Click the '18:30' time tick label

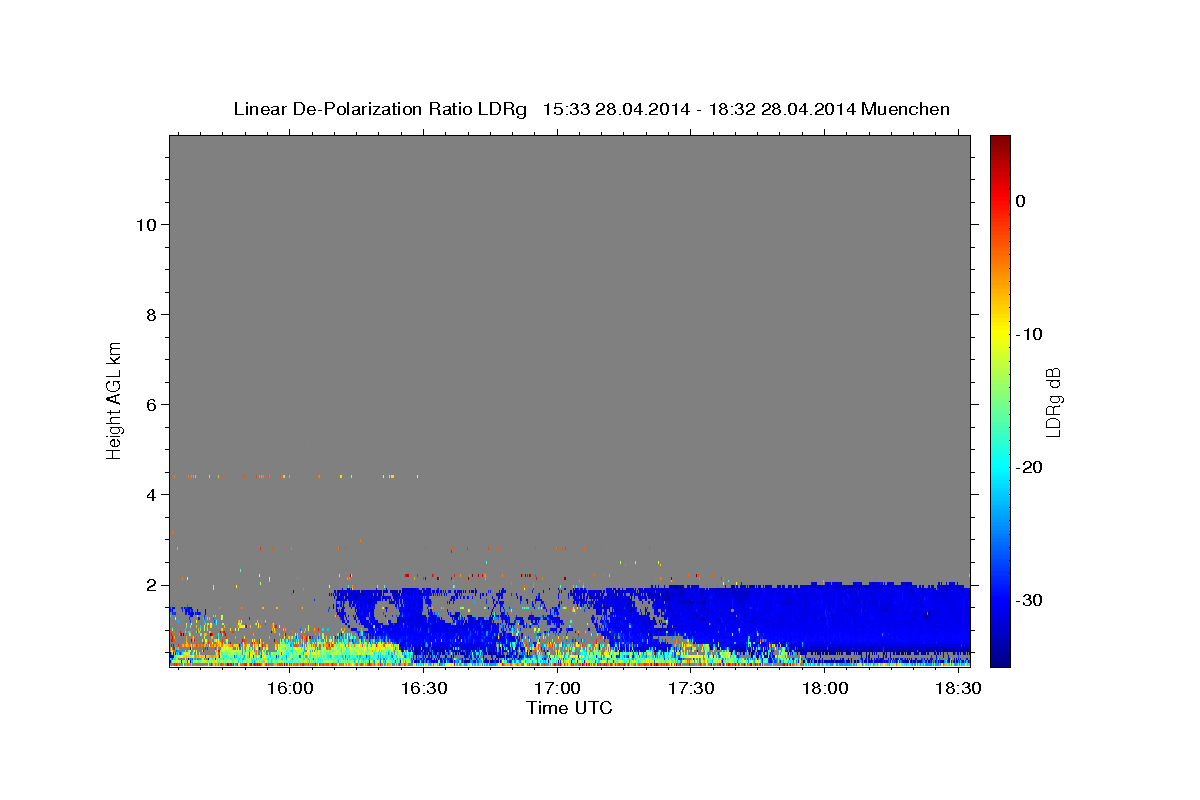[x=958, y=689]
